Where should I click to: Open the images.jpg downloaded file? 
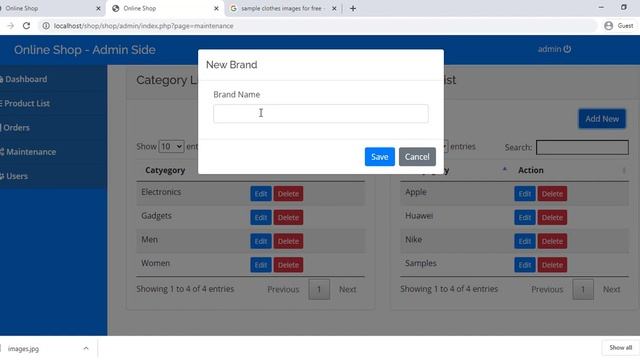tap(23, 349)
